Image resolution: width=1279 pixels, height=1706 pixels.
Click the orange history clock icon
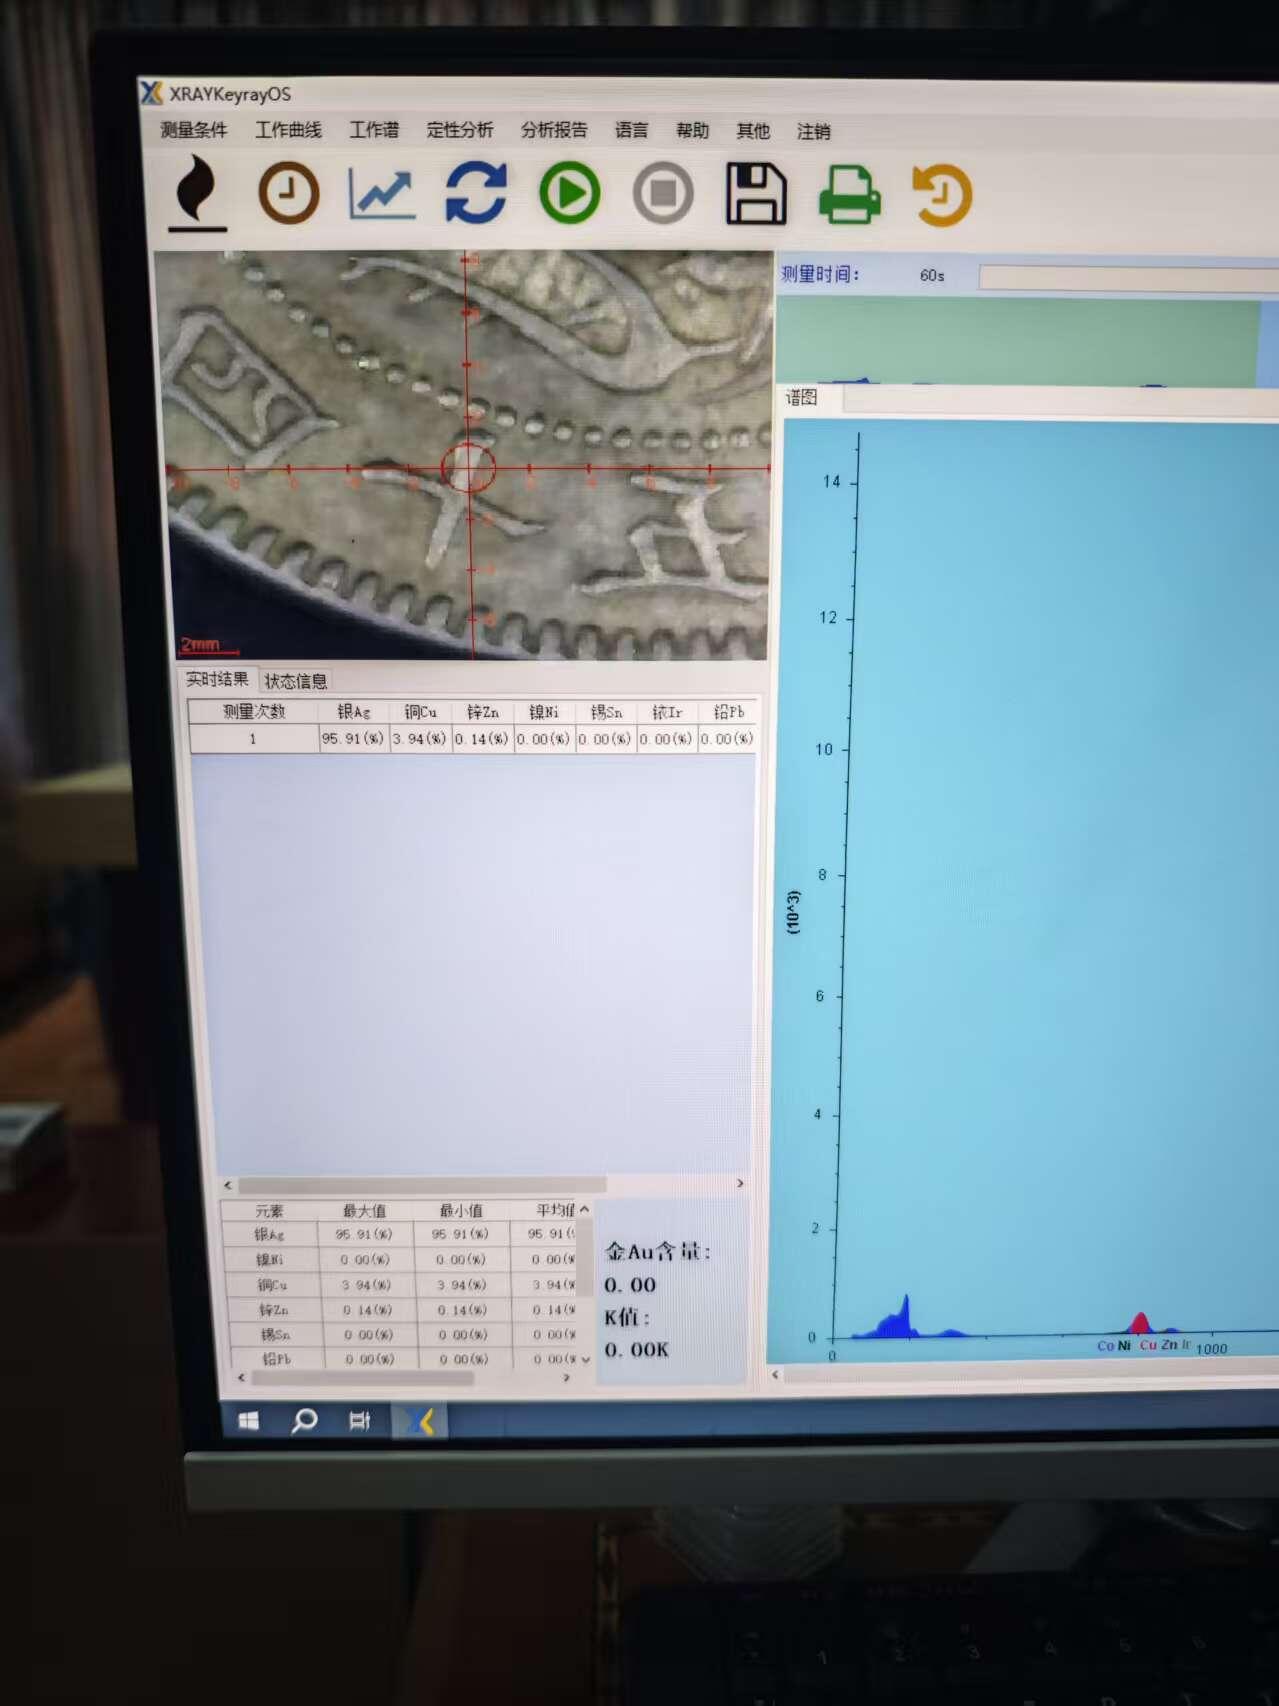[942, 195]
